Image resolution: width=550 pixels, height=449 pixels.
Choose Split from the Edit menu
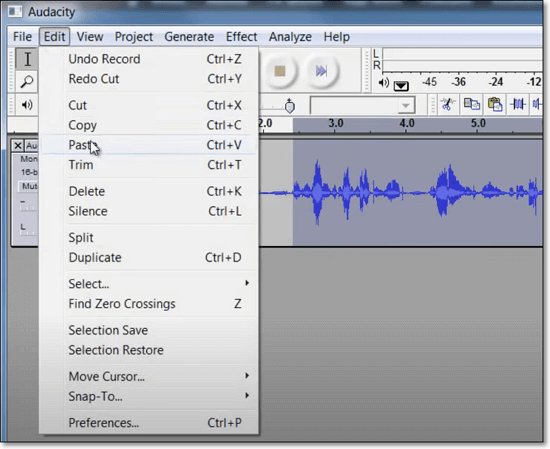click(149, 238)
